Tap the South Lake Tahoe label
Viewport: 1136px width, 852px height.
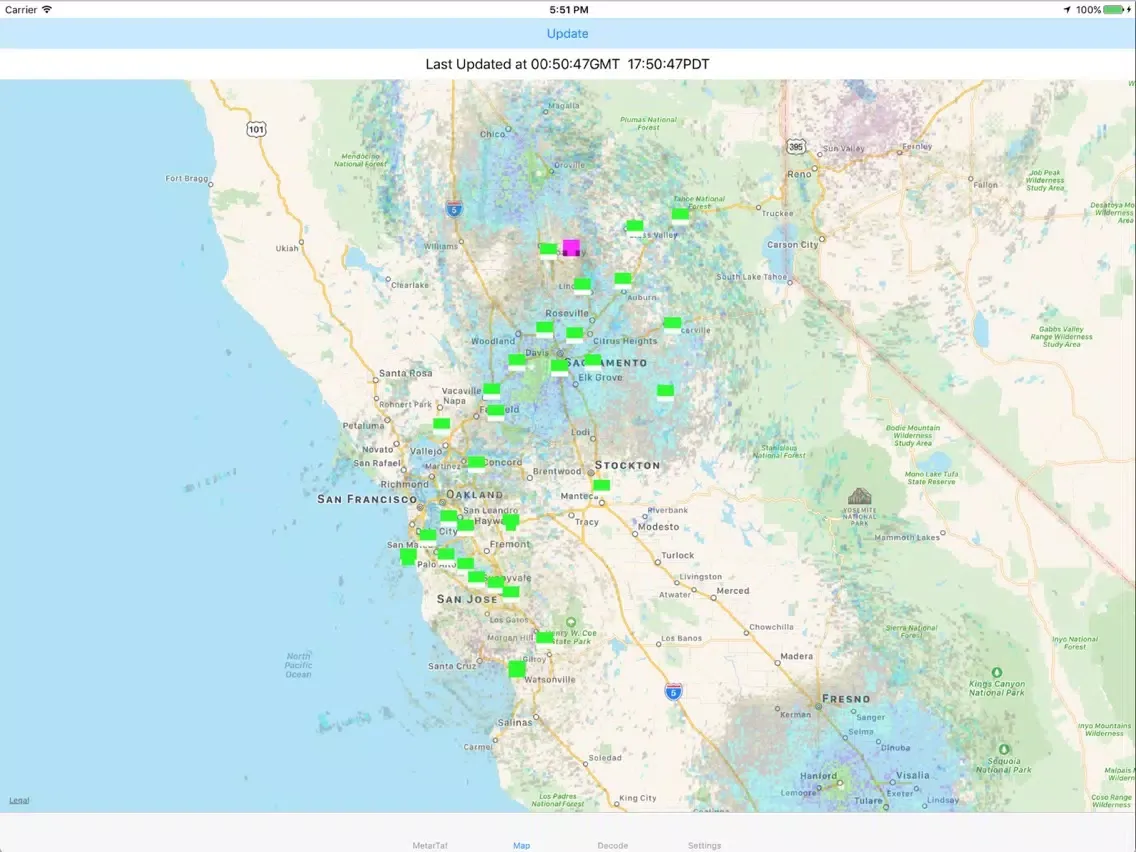pos(751,277)
